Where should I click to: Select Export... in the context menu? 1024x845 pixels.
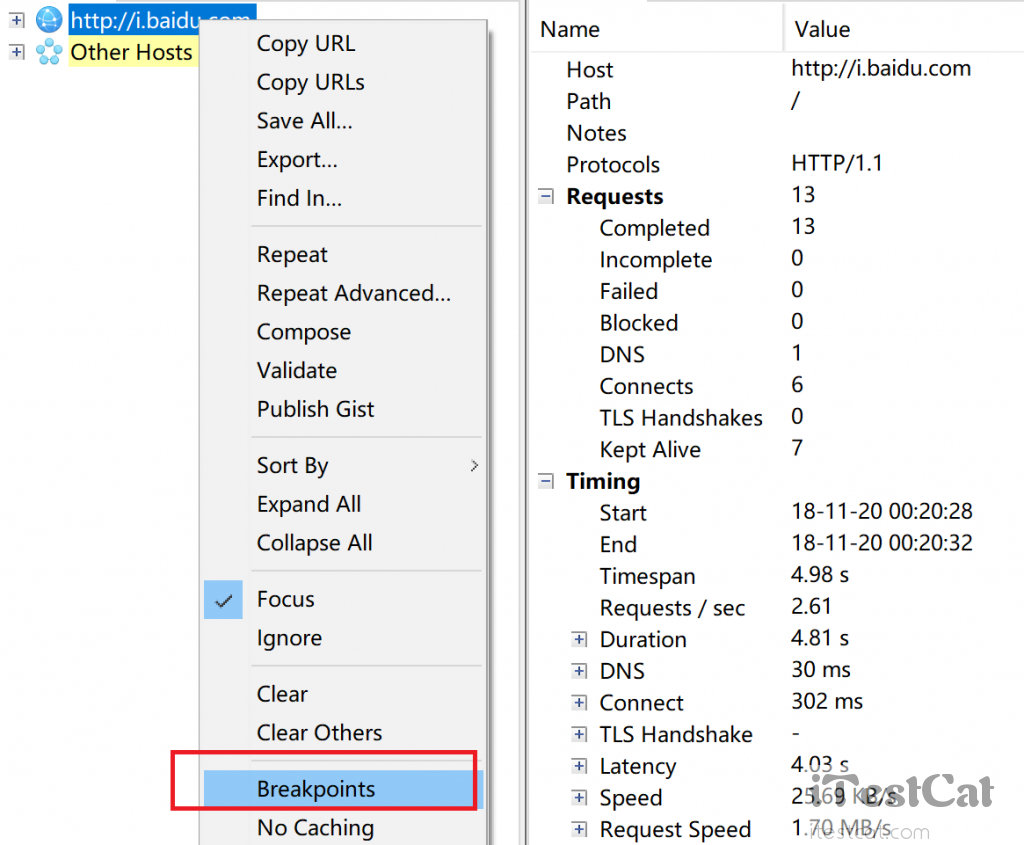pos(344,159)
